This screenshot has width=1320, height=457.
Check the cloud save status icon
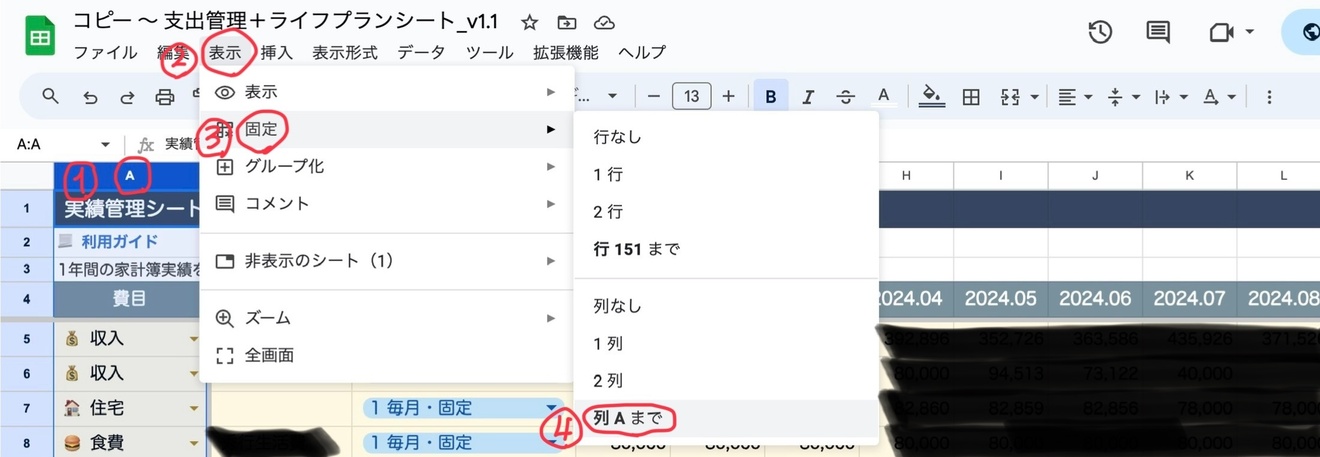pos(604,22)
